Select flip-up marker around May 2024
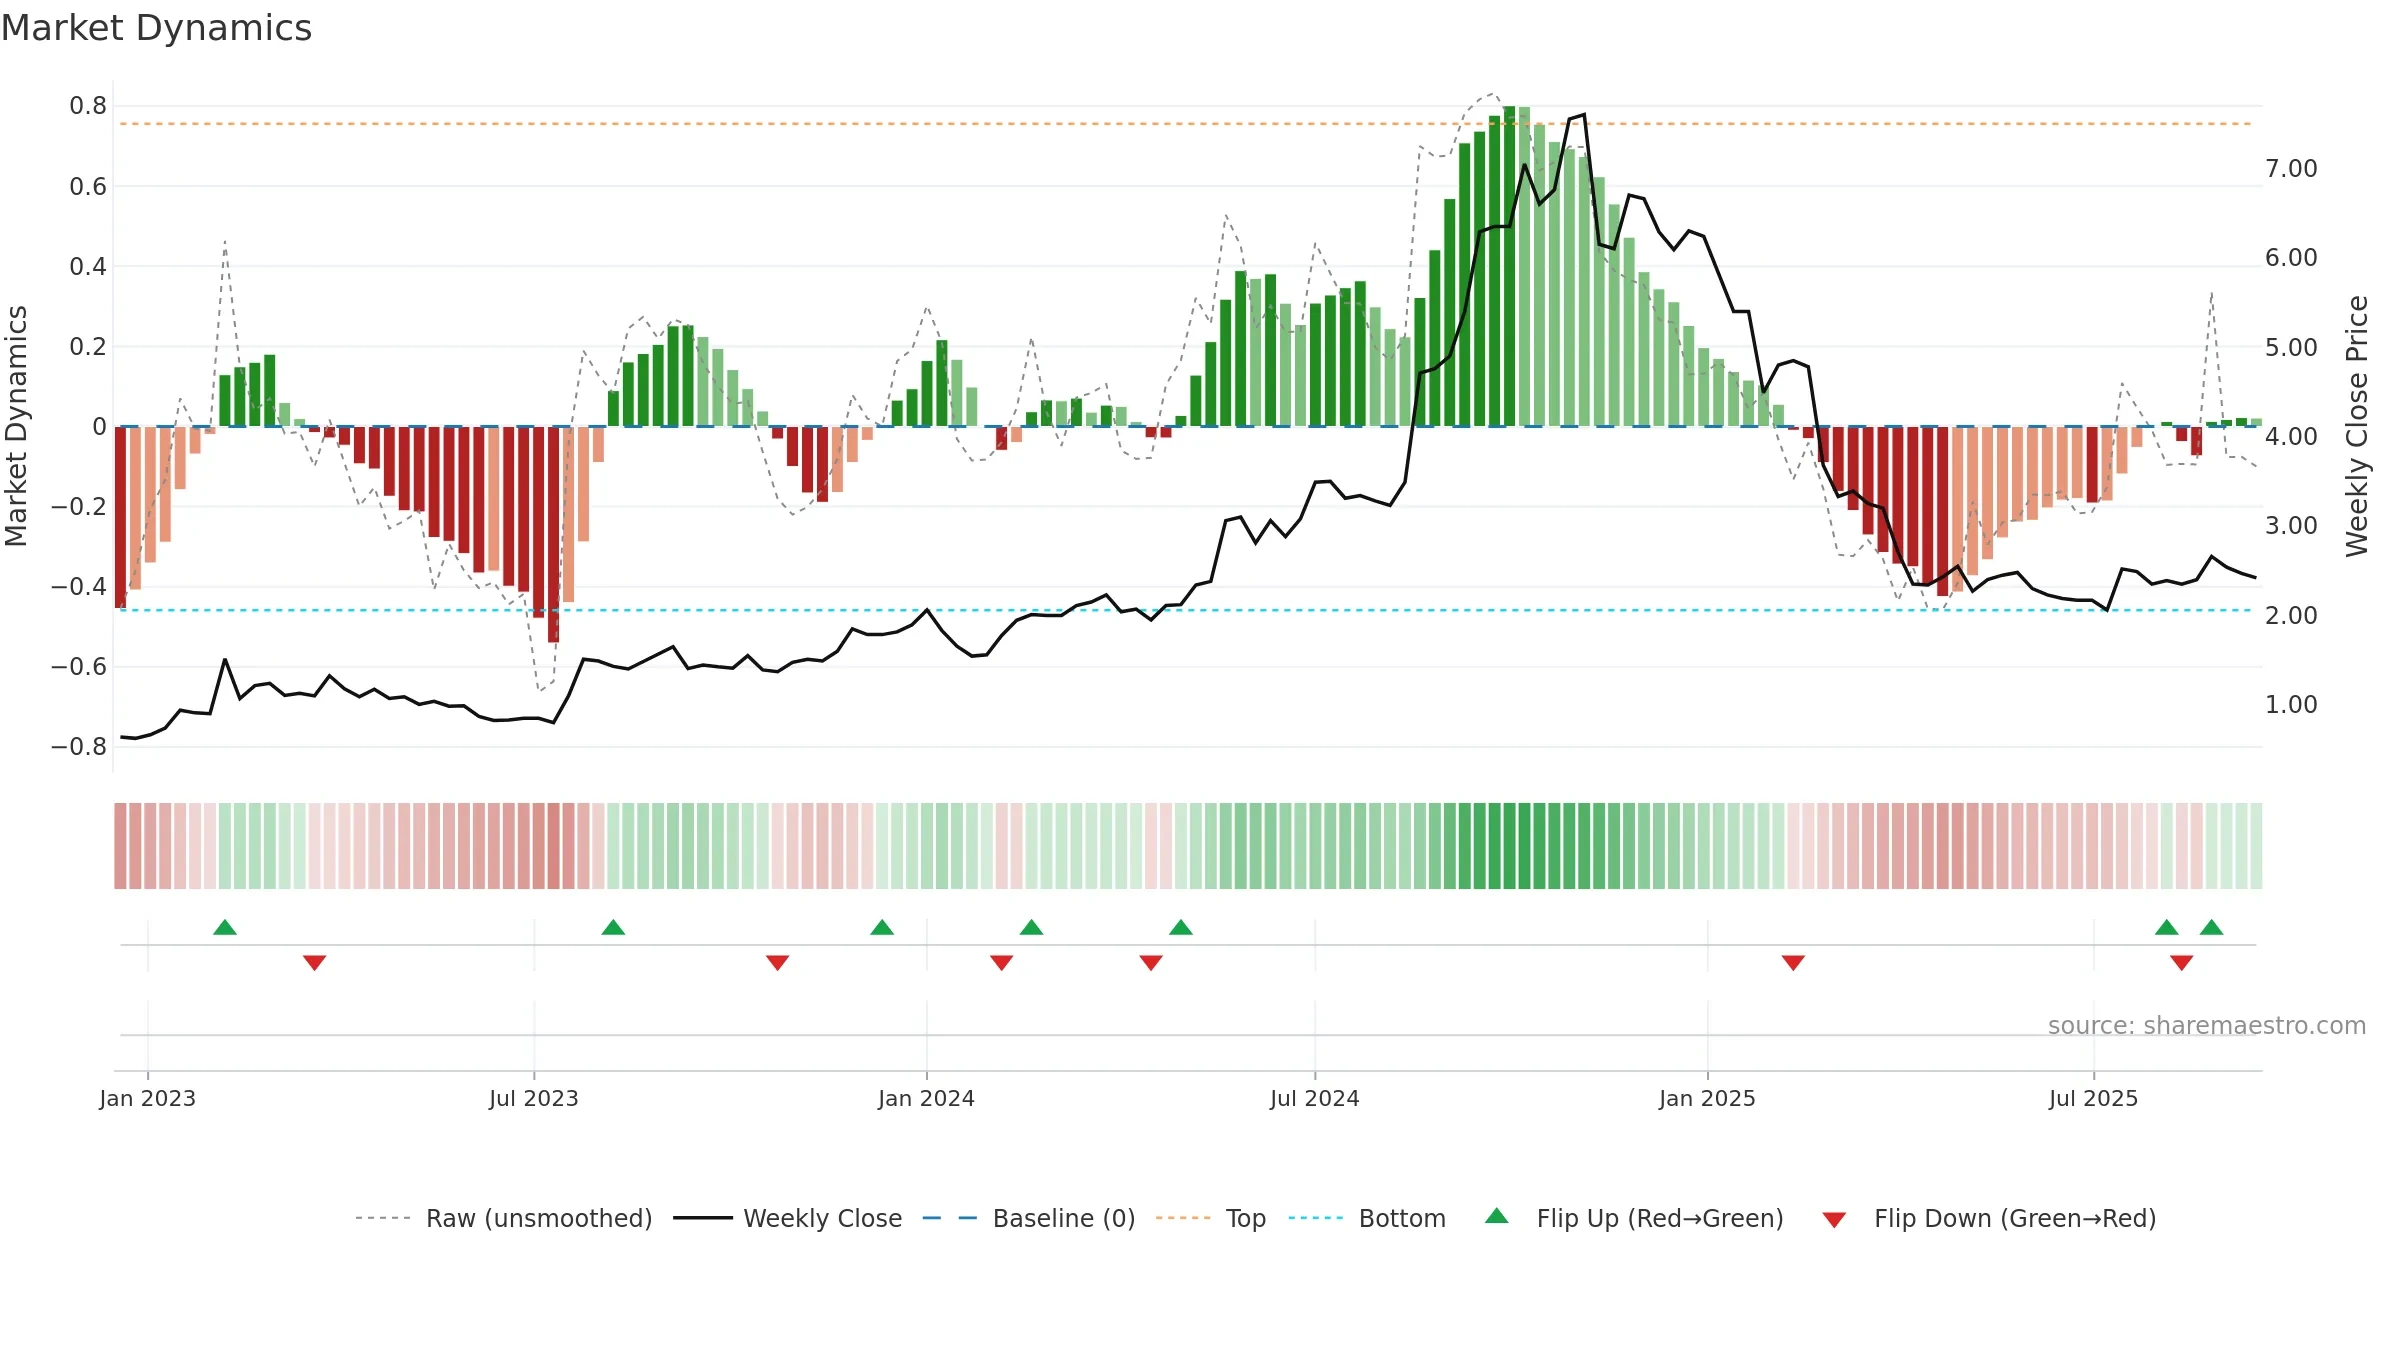Image resolution: width=2400 pixels, height=1350 pixels. tap(1181, 927)
